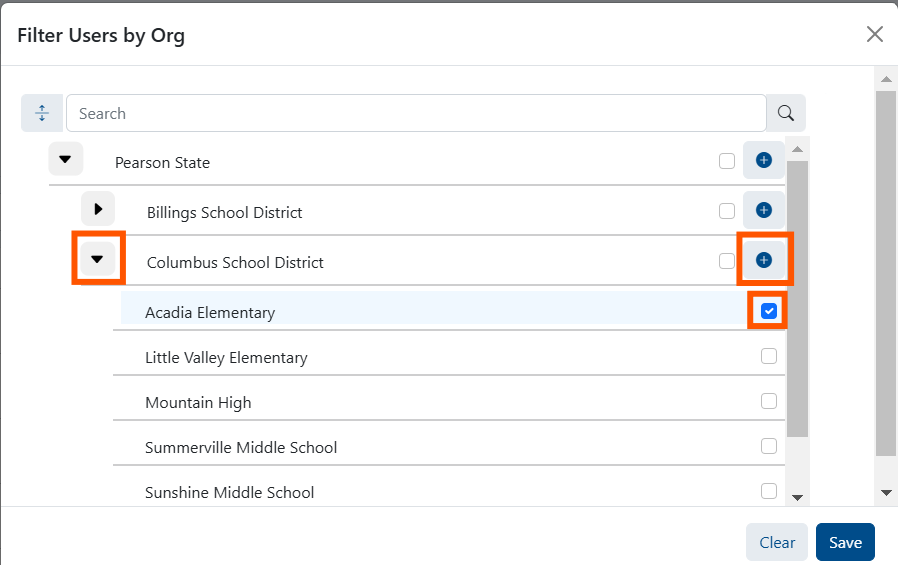The width and height of the screenshot is (898, 565).
Task: Click into the Search input field
Action: [x=415, y=114]
